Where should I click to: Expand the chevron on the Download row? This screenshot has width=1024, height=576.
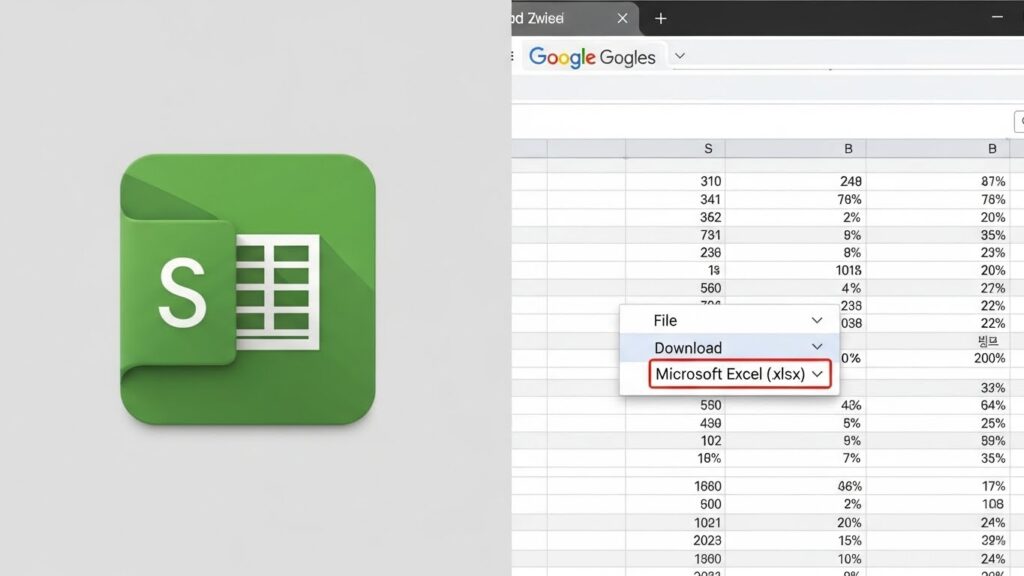pyautogui.click(x=817, y=347)
